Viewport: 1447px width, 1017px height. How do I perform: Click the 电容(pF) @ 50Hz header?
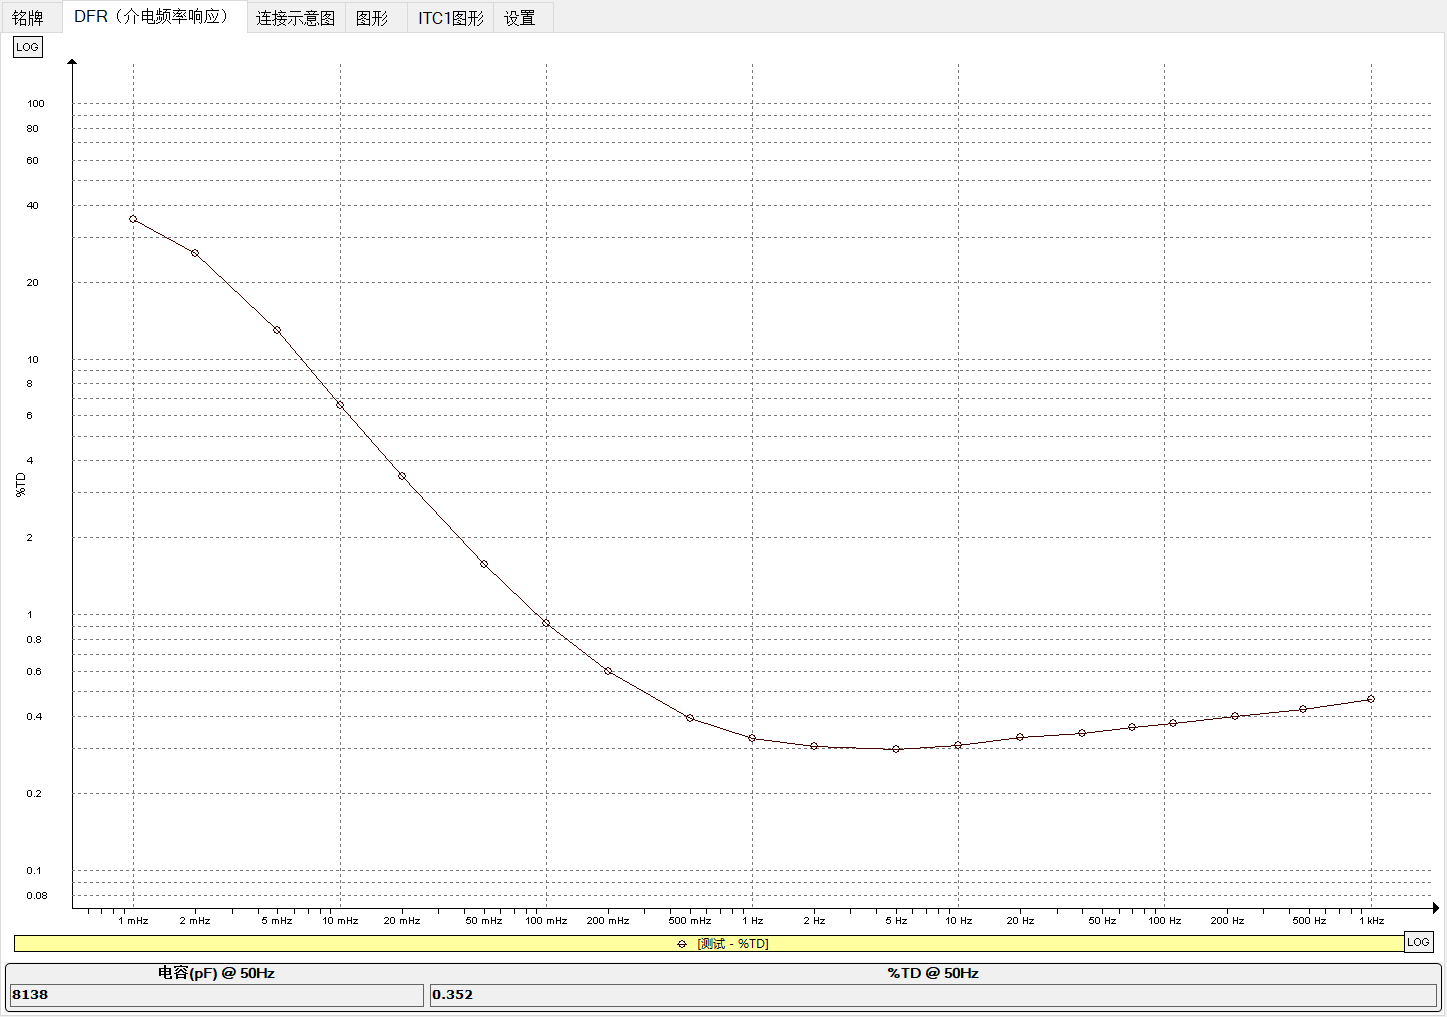pyautogui.click(x=215, y=972)
